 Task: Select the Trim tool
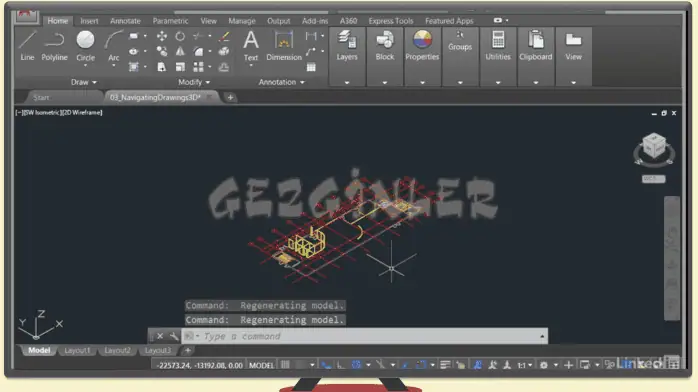click(x=199, y=36)
